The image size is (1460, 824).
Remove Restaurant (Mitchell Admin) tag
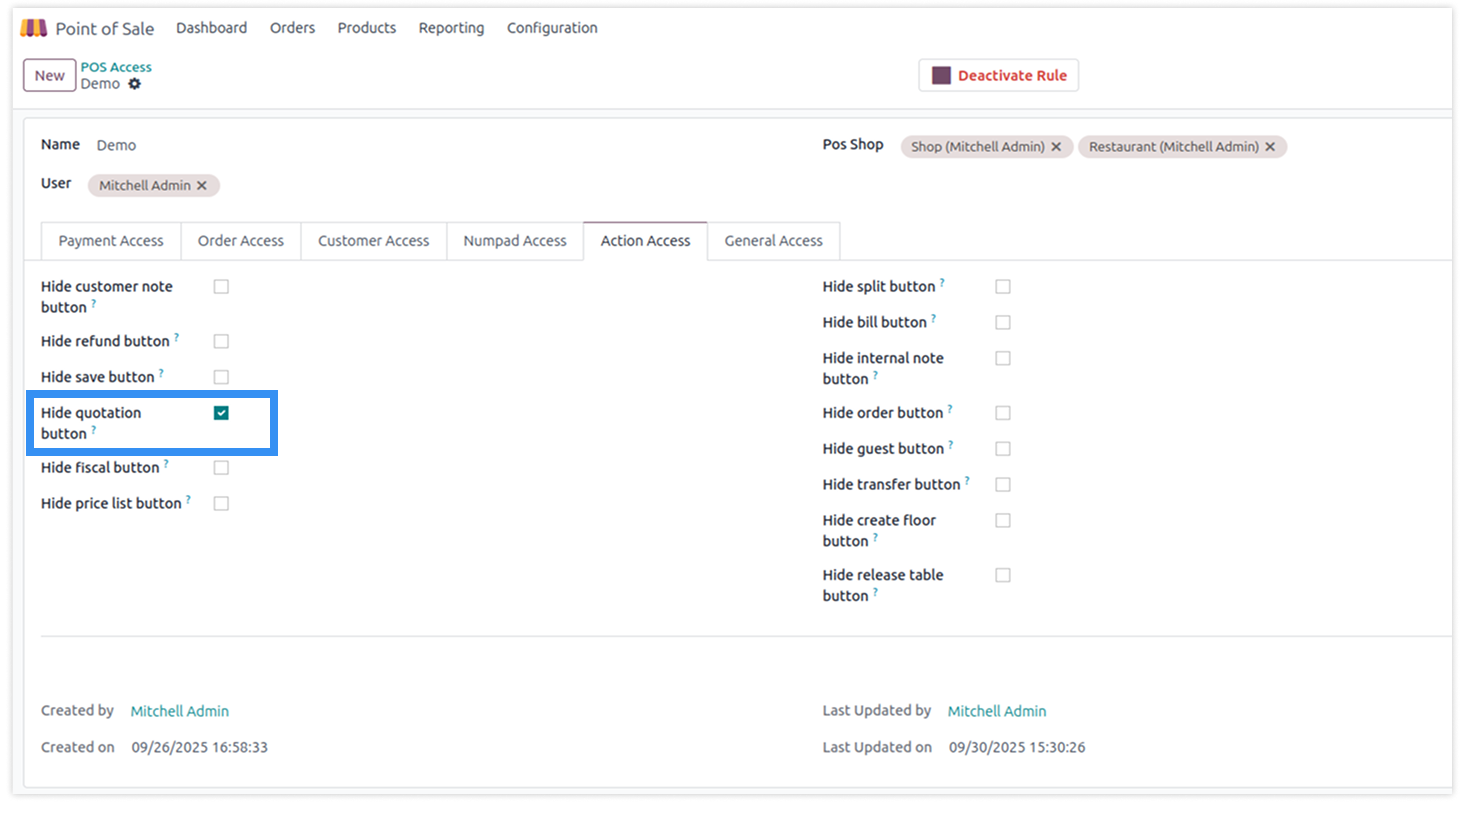click(x=1270, y=147)
